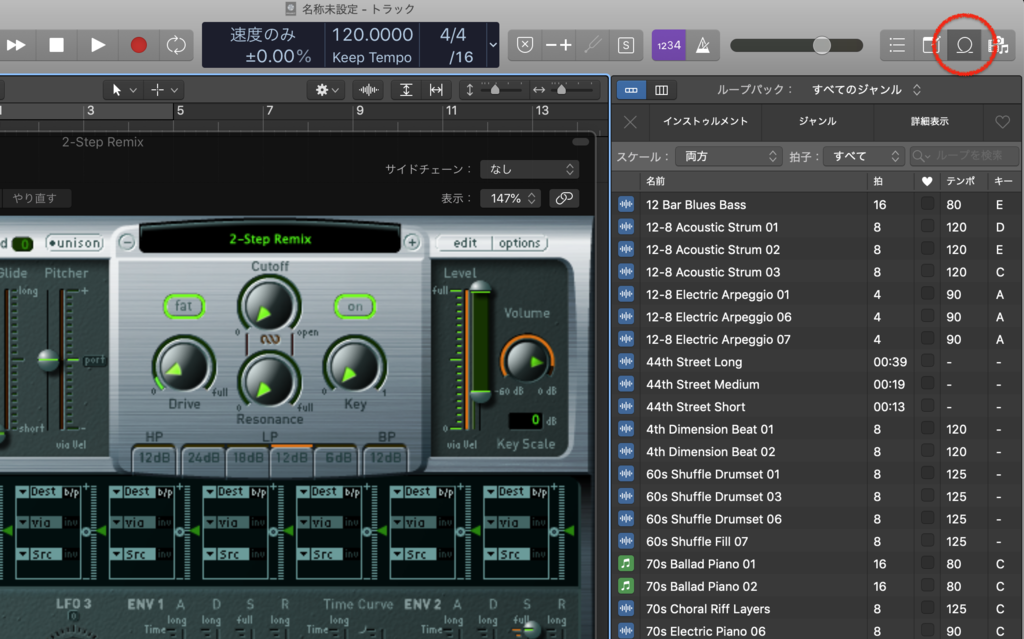Toggle cycle mode loop button
The height and width of the screenshot is (639, 1024).
pyautogui.click(x=176, y=45)
